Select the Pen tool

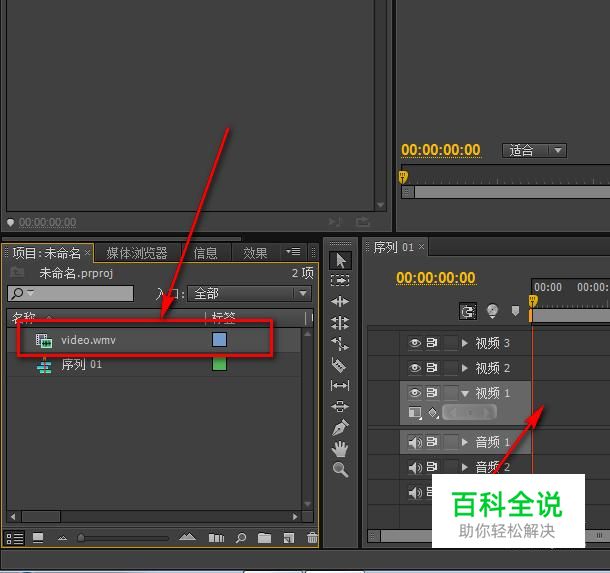[340, 428]
